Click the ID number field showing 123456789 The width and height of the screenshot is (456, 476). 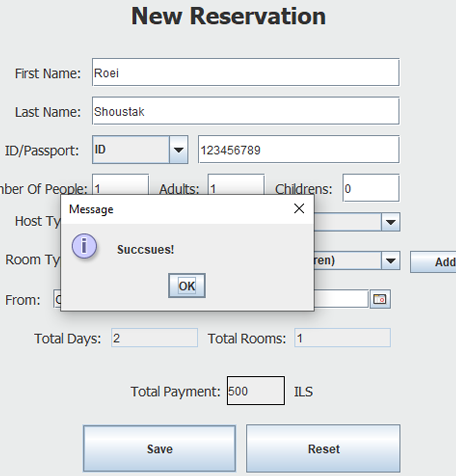point(299,149)
